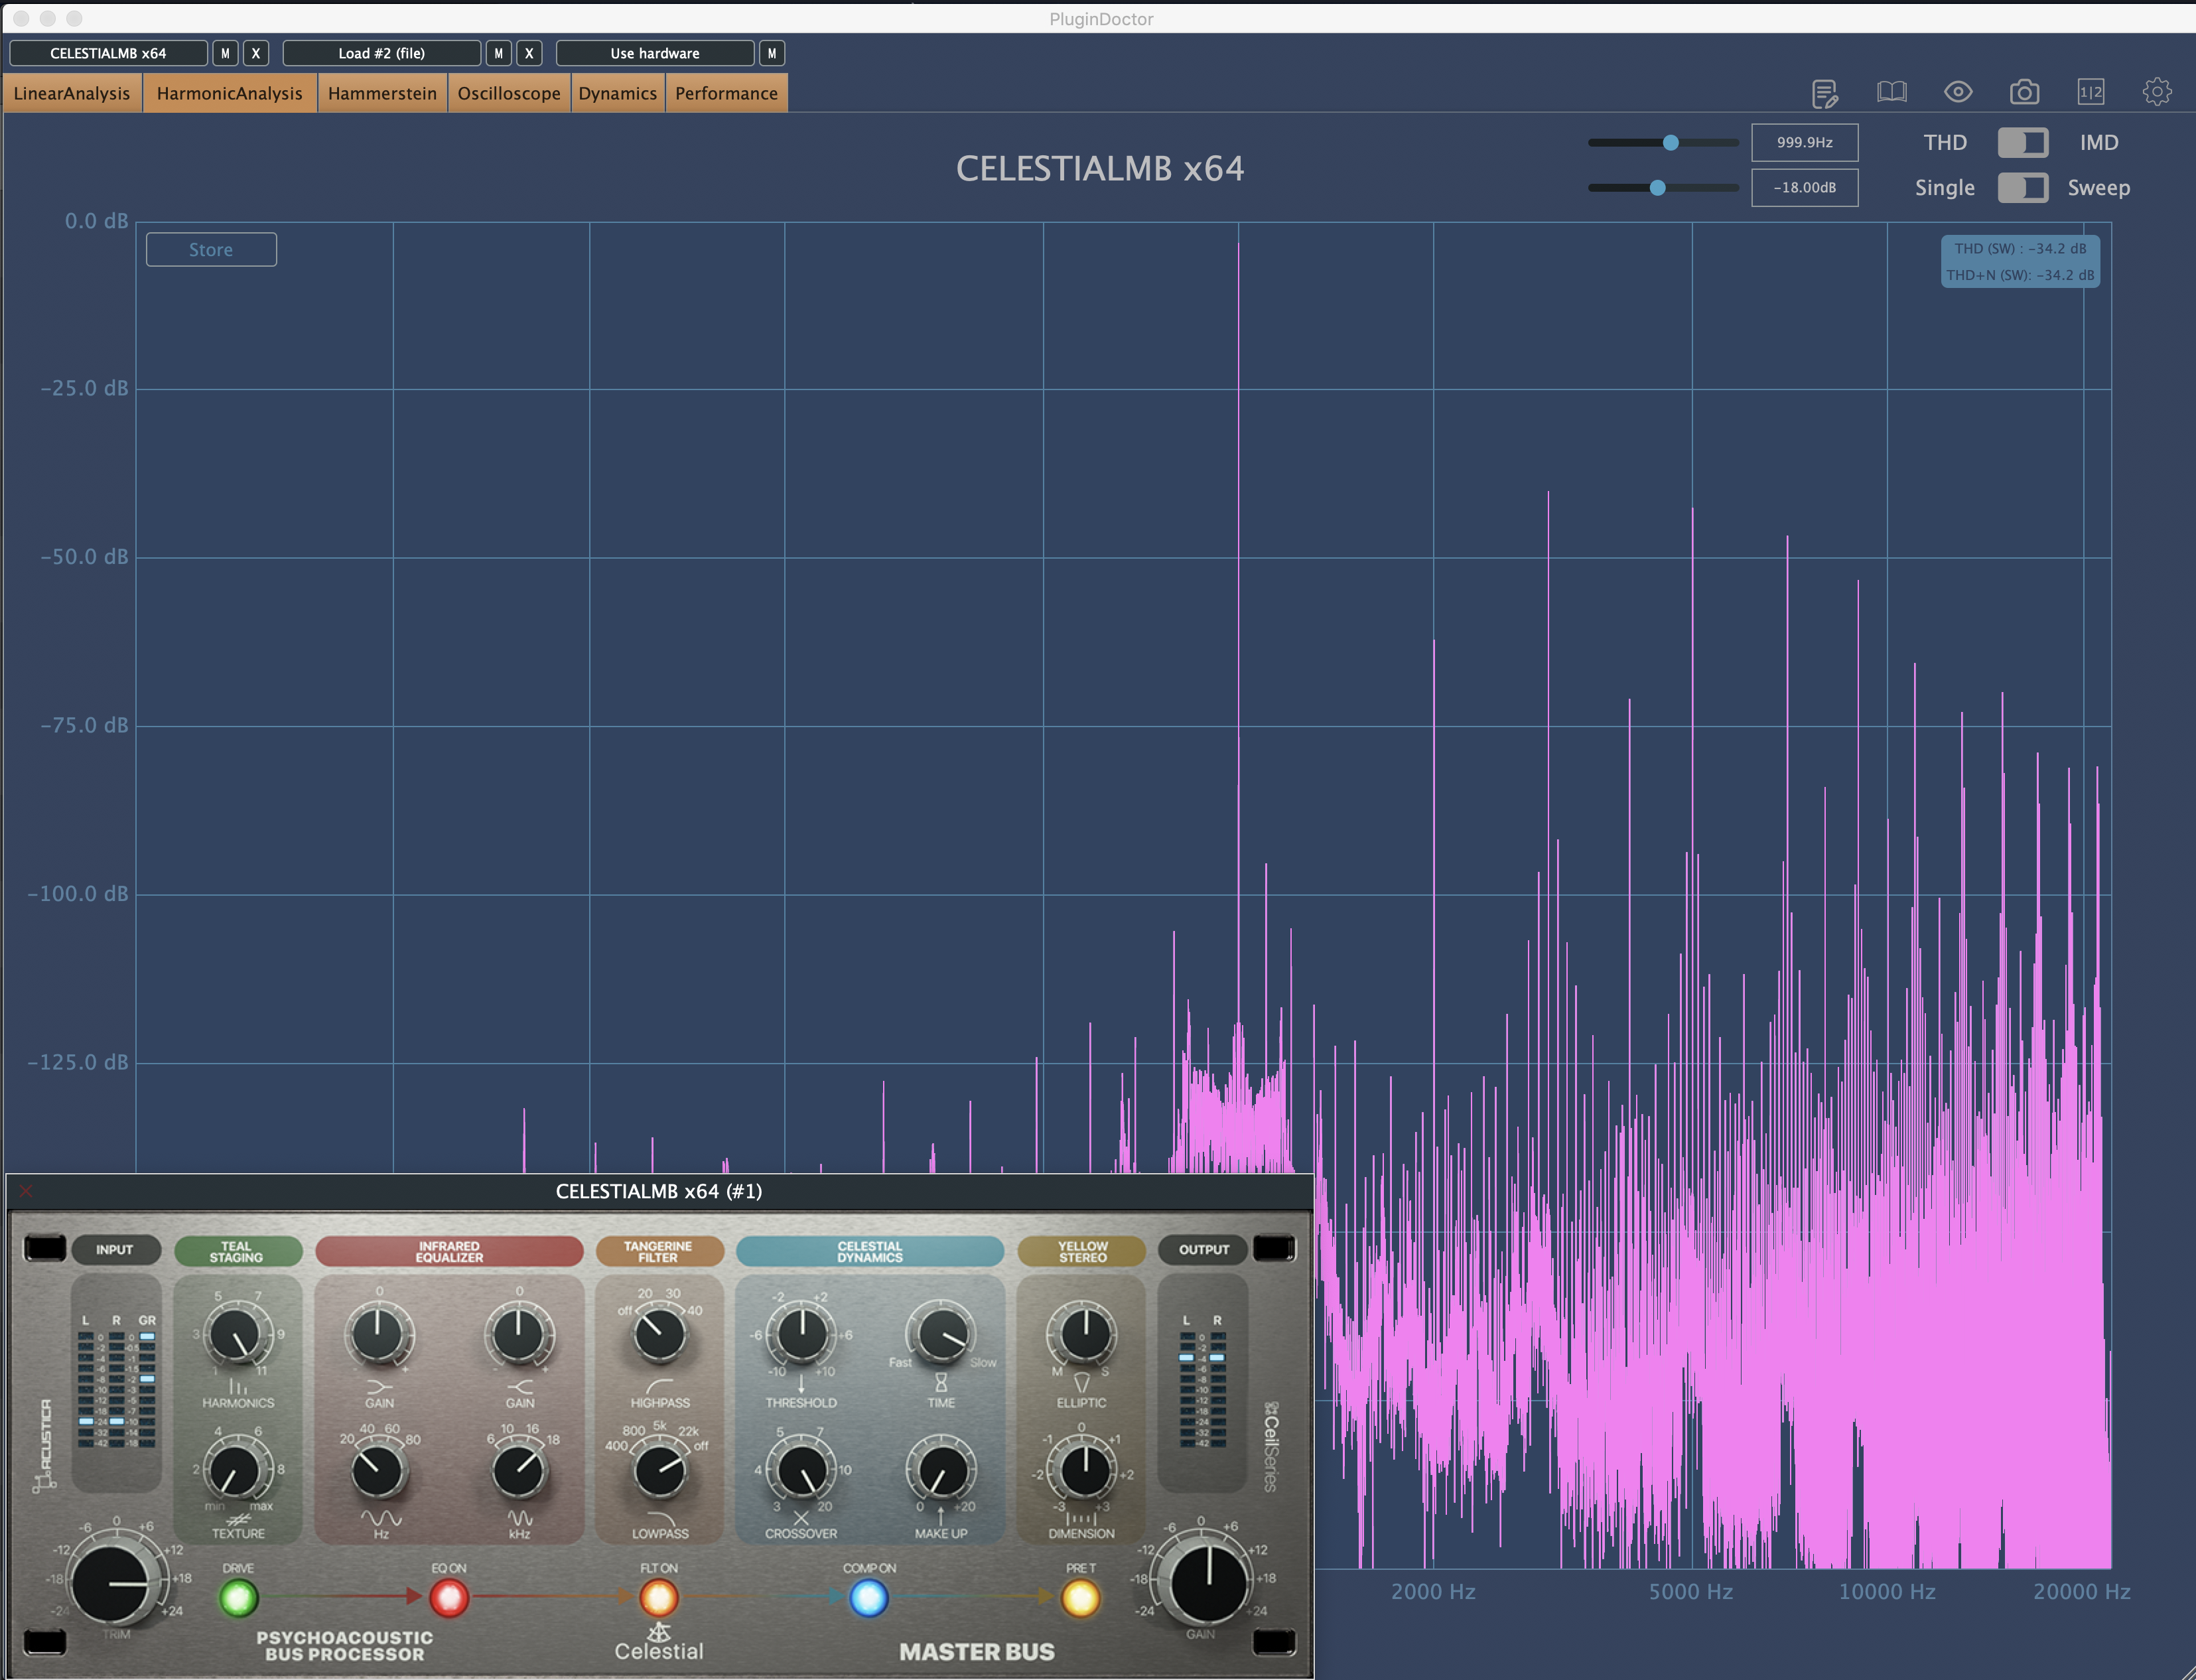Toggle the red EQ ON light
This screenshot has height=1680, width=2196.
449,1598
